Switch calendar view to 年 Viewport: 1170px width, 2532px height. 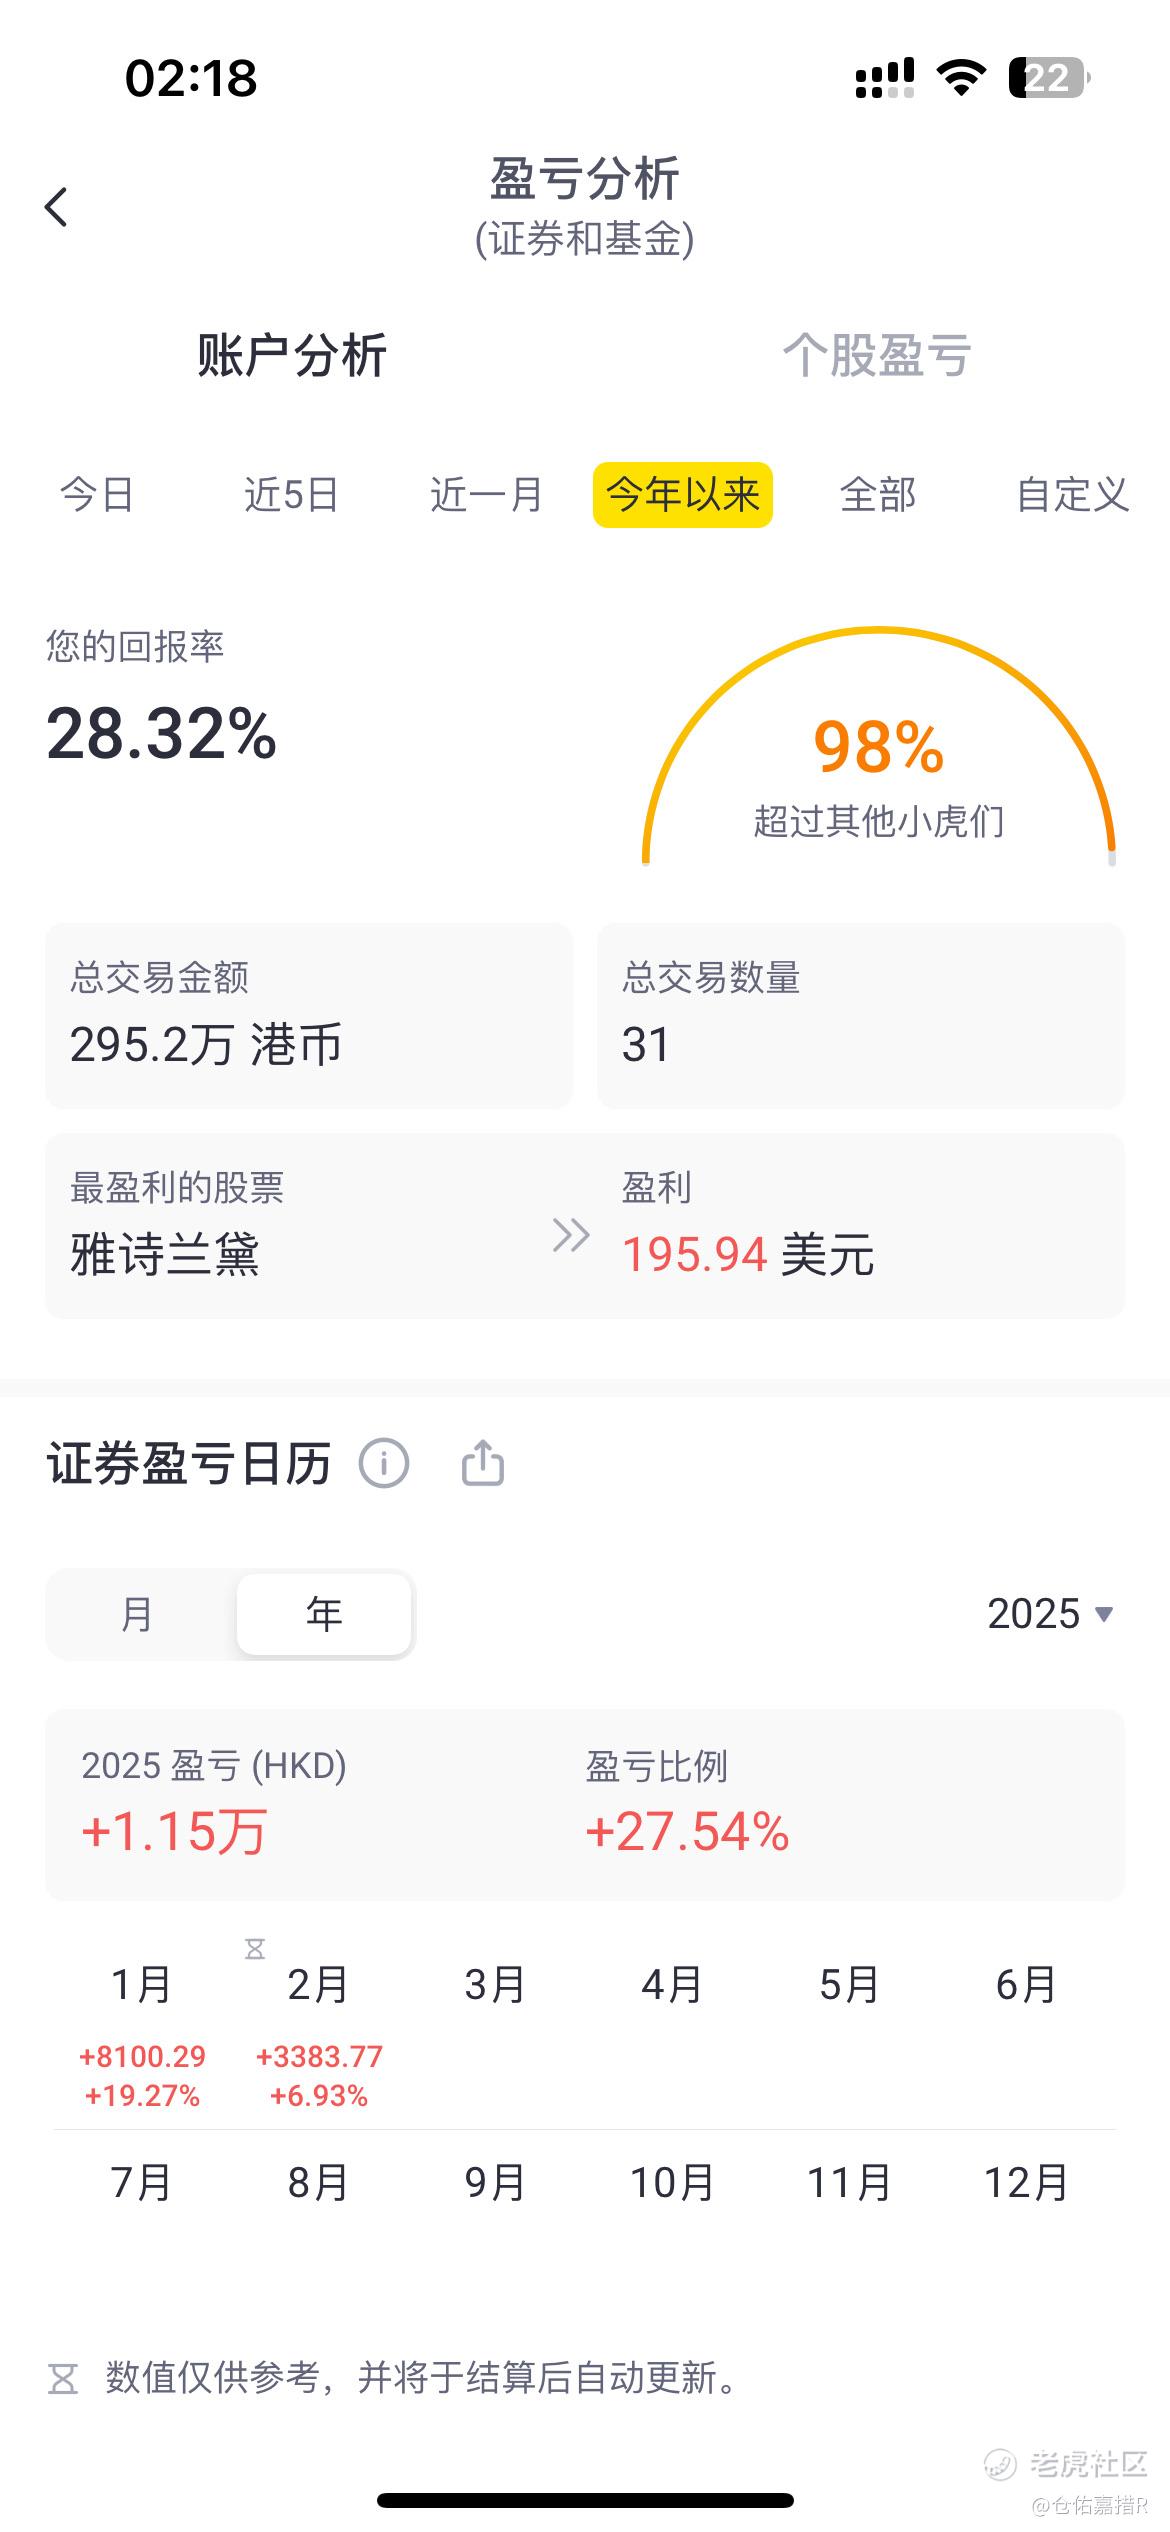point(324,1614)
